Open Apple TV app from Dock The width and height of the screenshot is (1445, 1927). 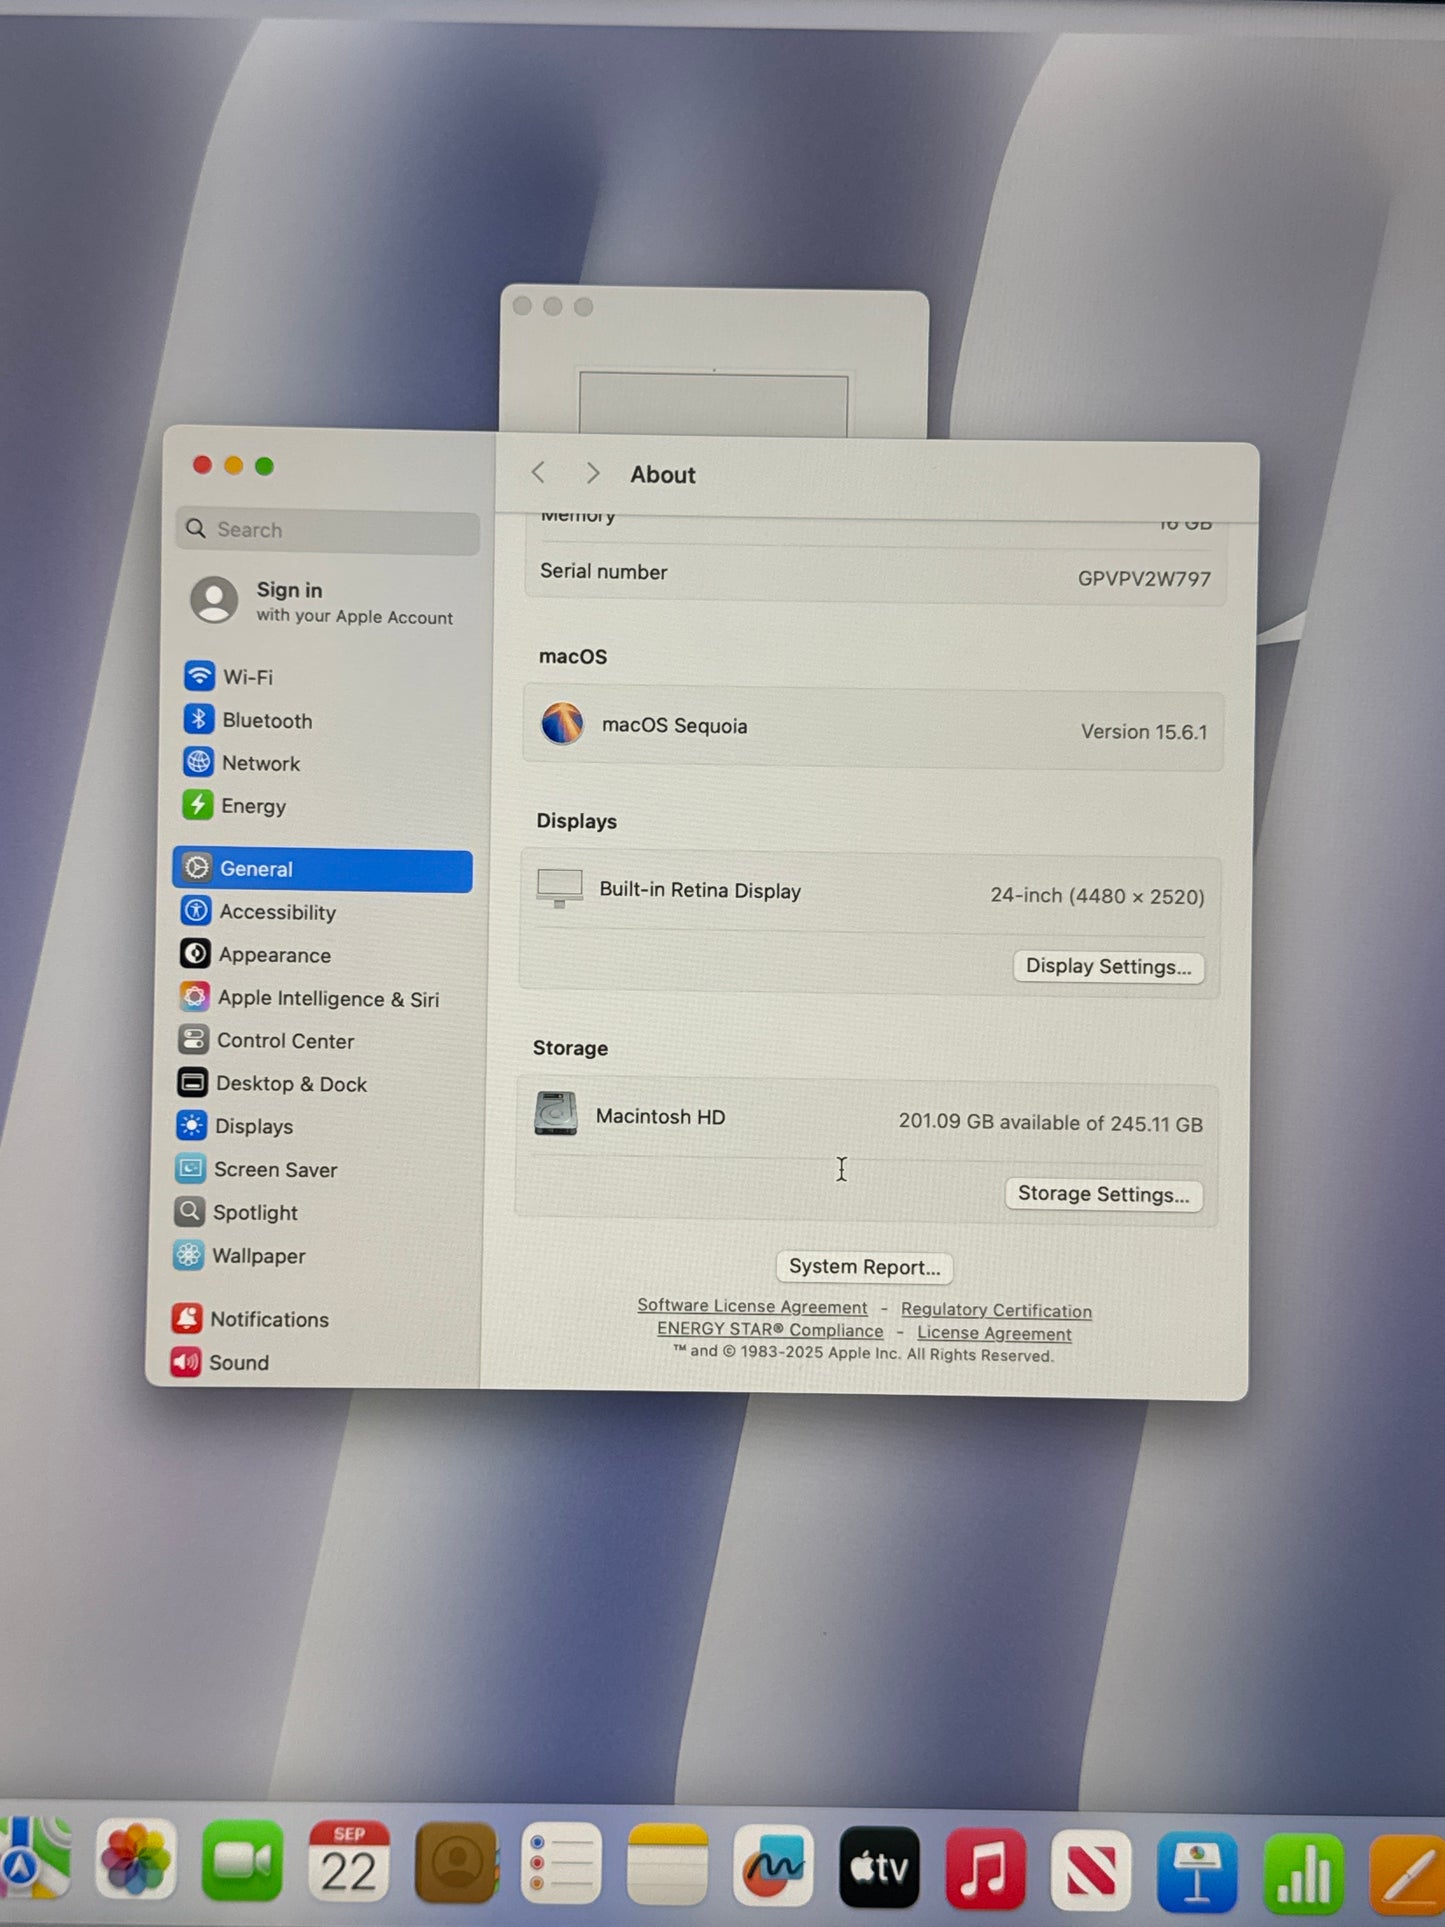[x=878, y=1867]
